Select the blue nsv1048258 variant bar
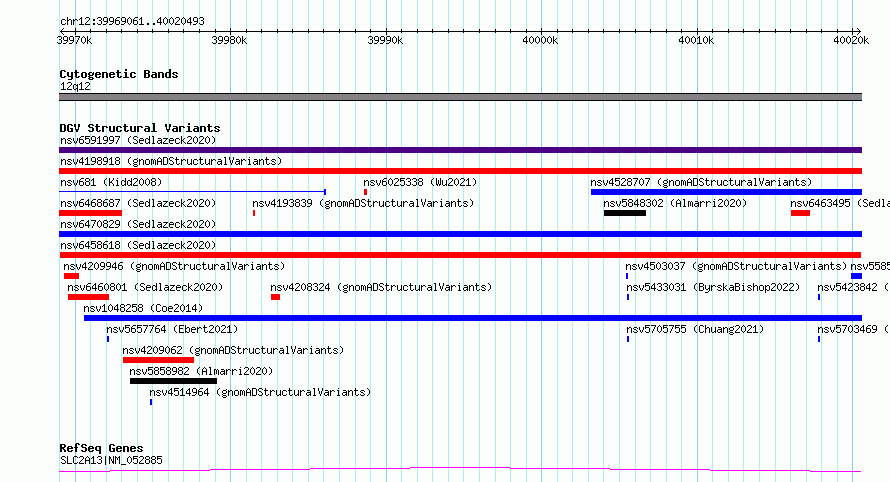Viewport: 890px width, 482px height. pyautogui.click(x=473, y=318)
